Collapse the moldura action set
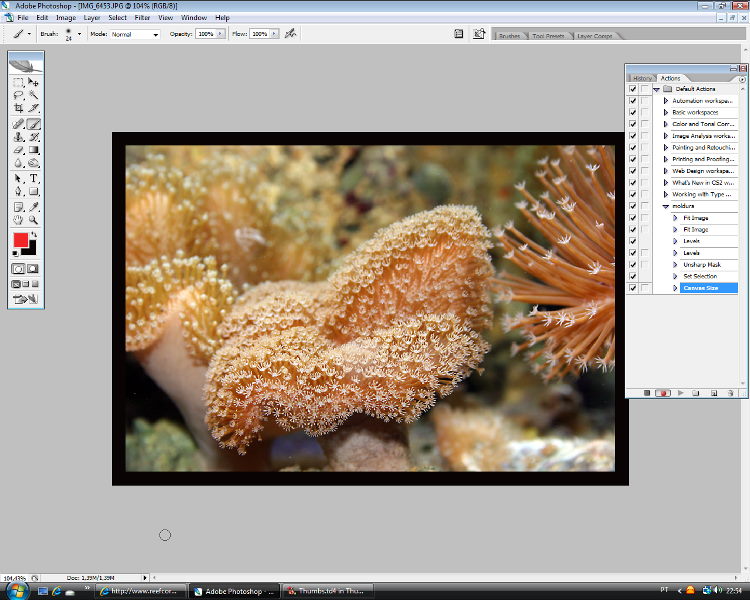Viewport: 750px width, 600px height. click(x=667, y=206)
